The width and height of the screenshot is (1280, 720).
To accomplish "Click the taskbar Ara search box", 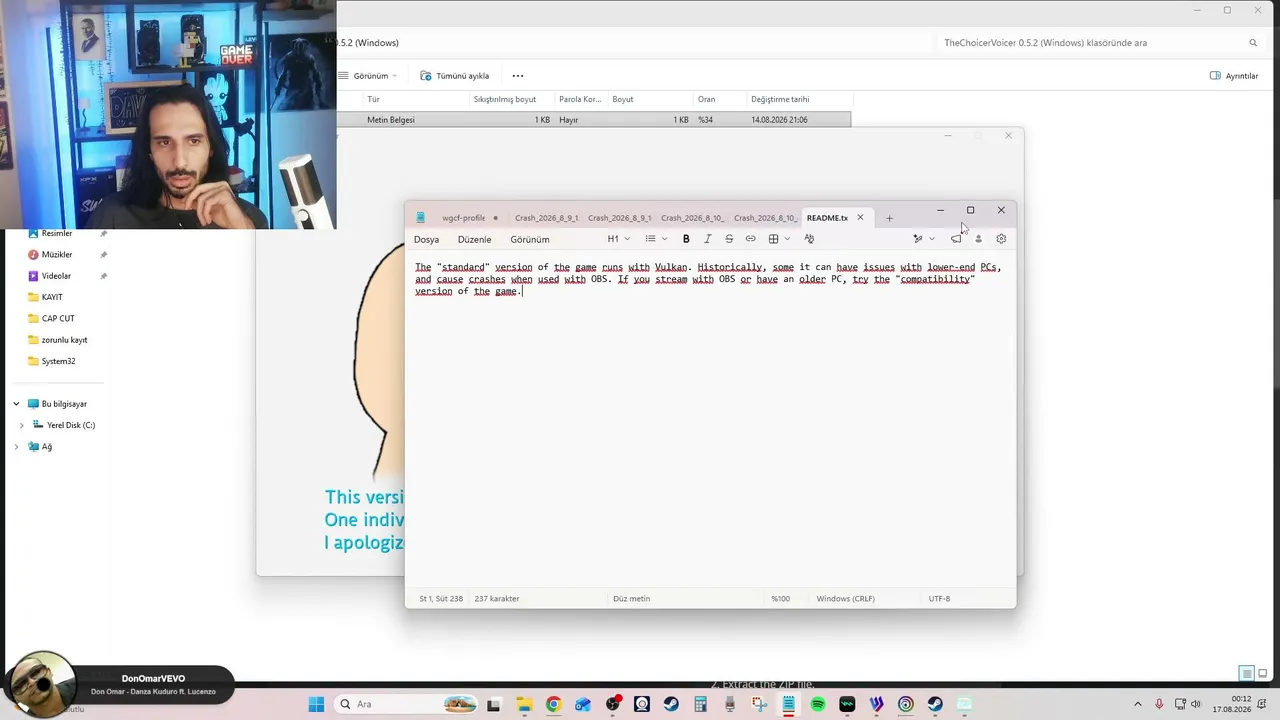I will 405,704.
